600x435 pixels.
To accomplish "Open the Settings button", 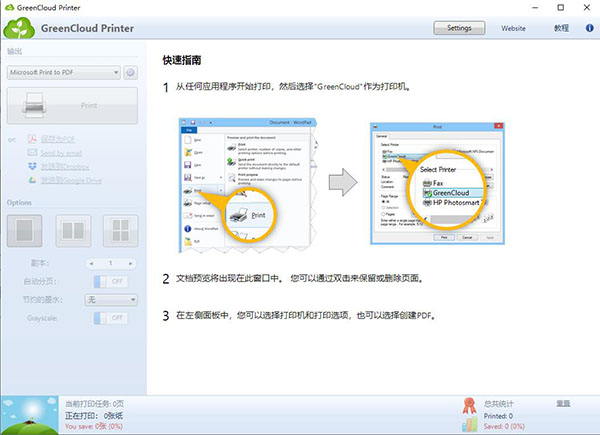I will tap(459, 28).
